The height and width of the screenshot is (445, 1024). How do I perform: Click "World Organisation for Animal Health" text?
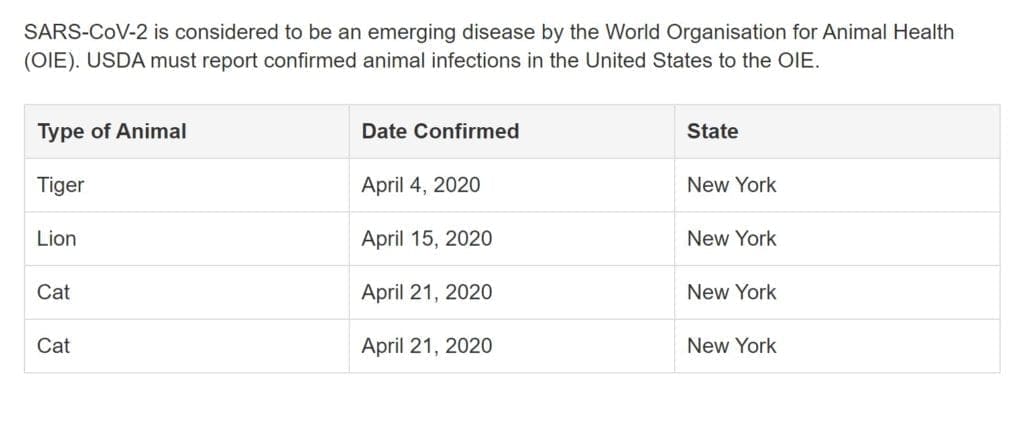click(x=778, y=31)
